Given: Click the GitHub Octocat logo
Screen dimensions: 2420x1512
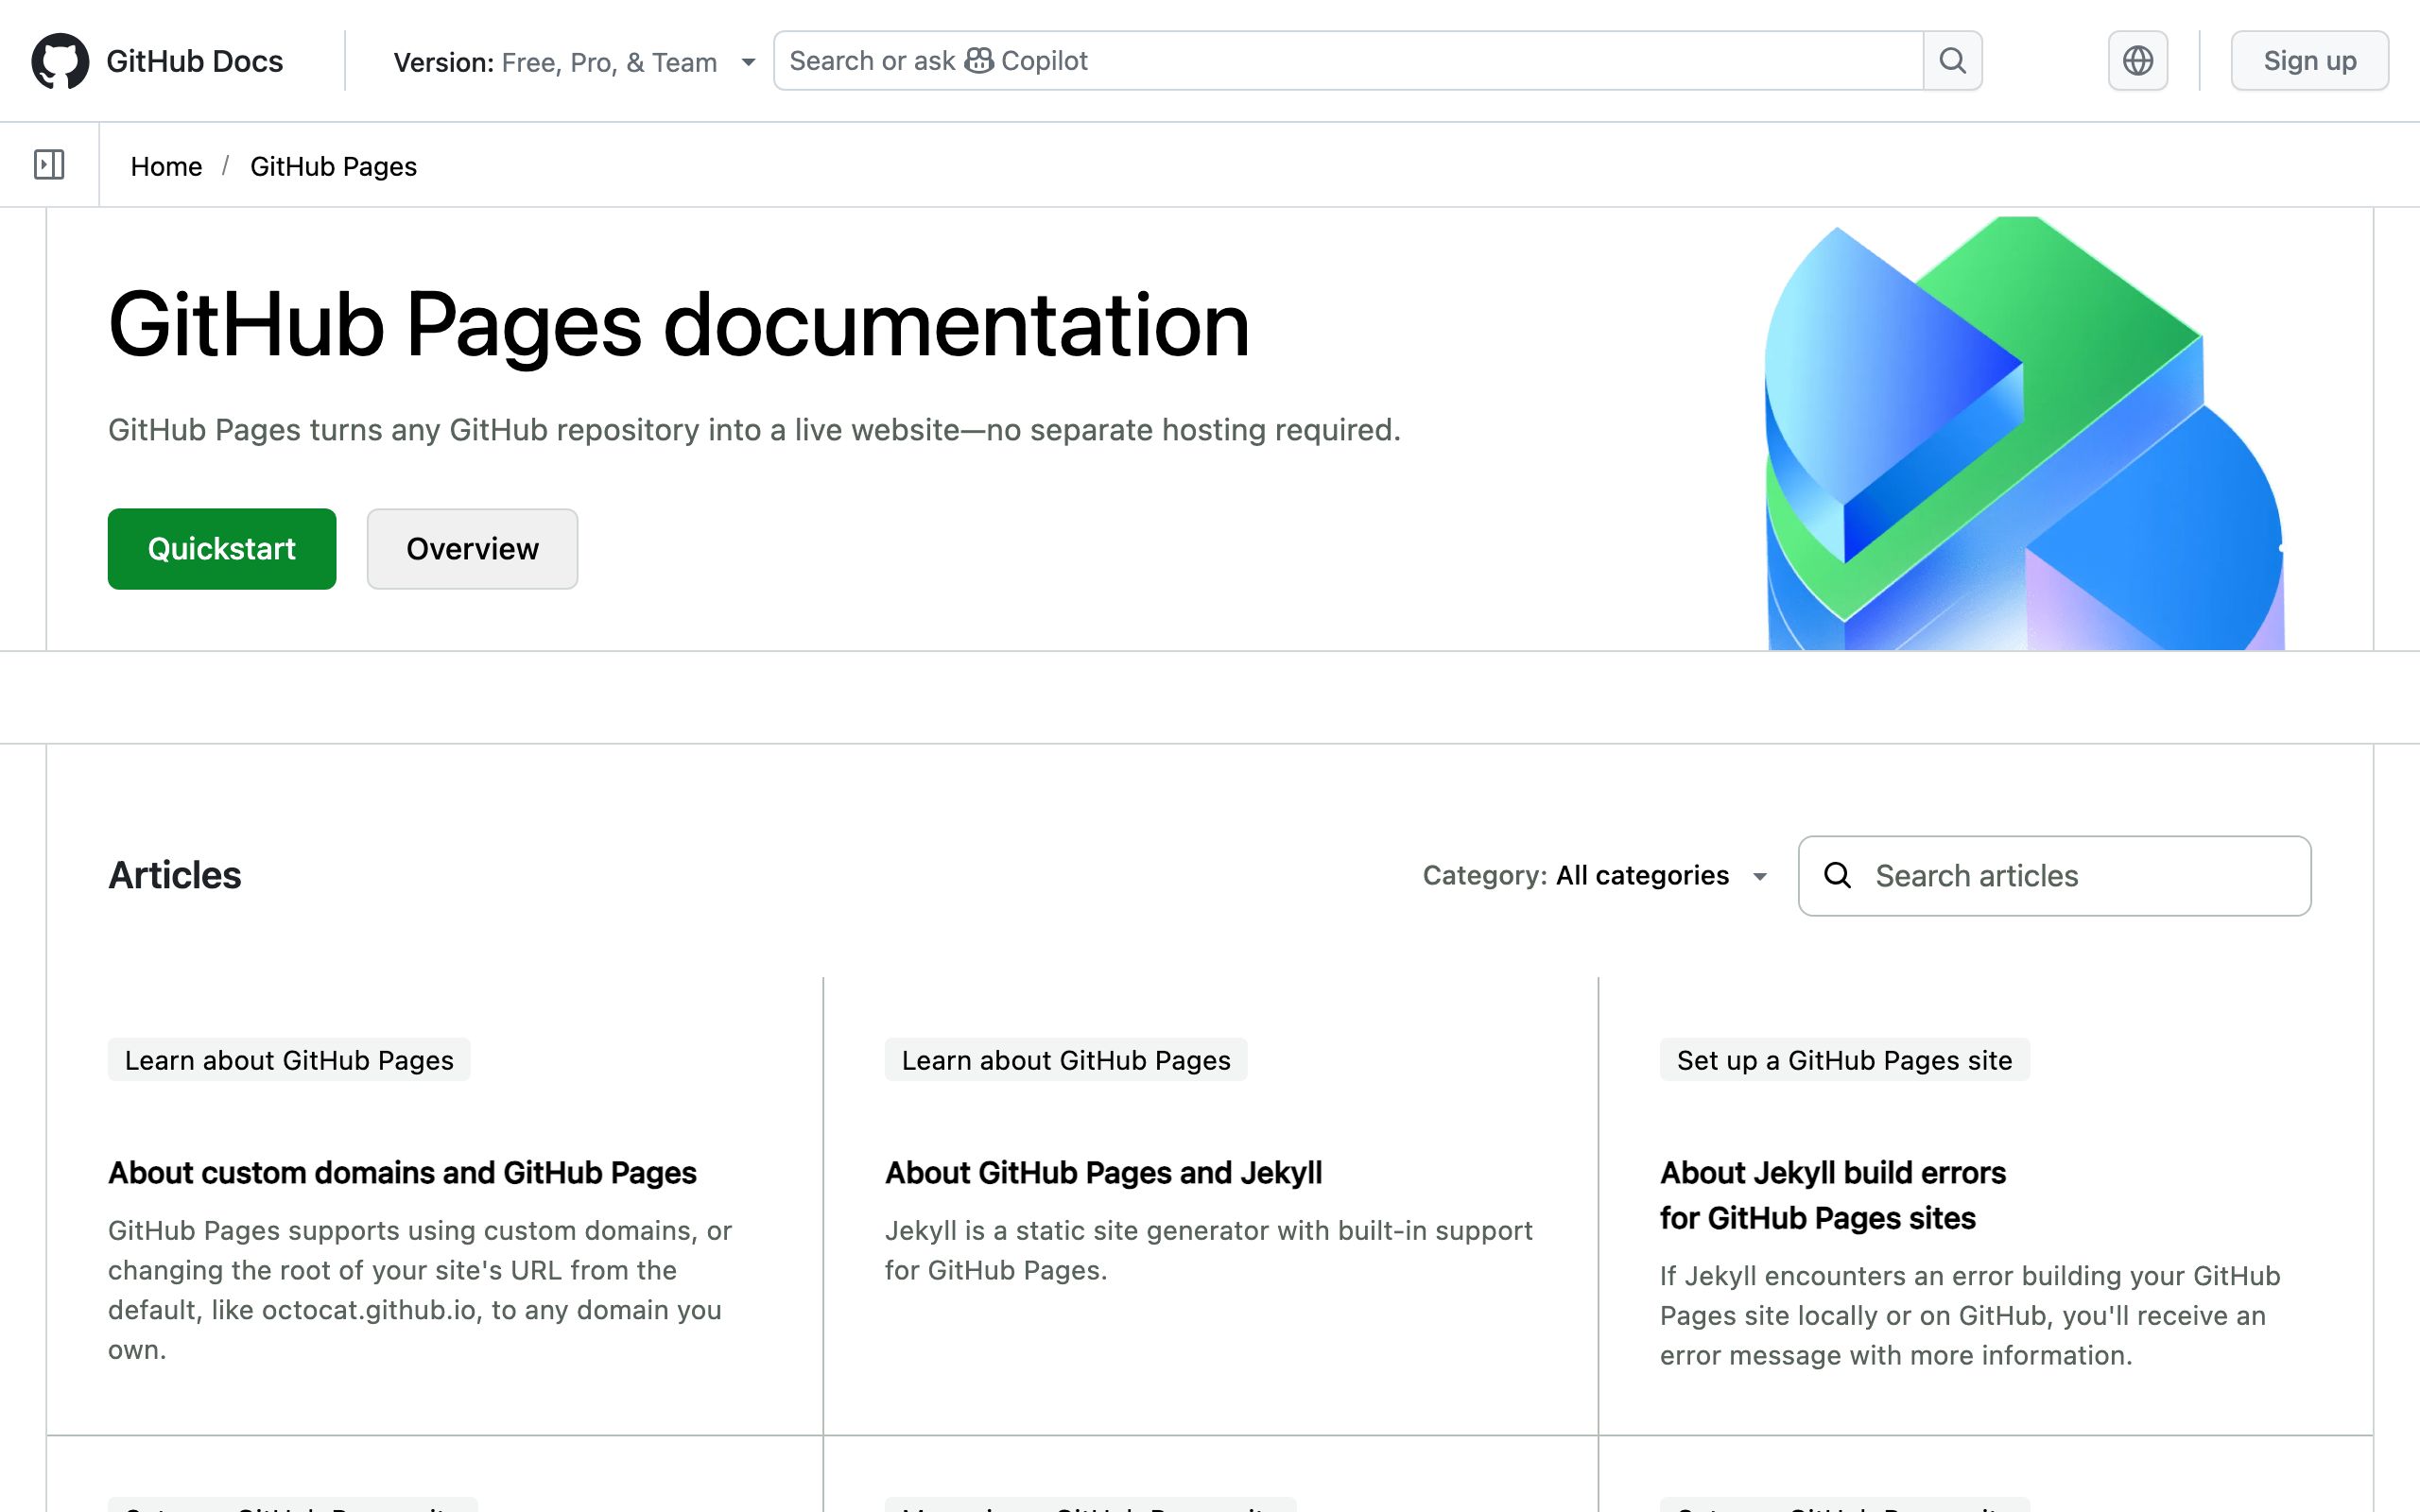Looking at the screenshot, I should pos(60,61).
